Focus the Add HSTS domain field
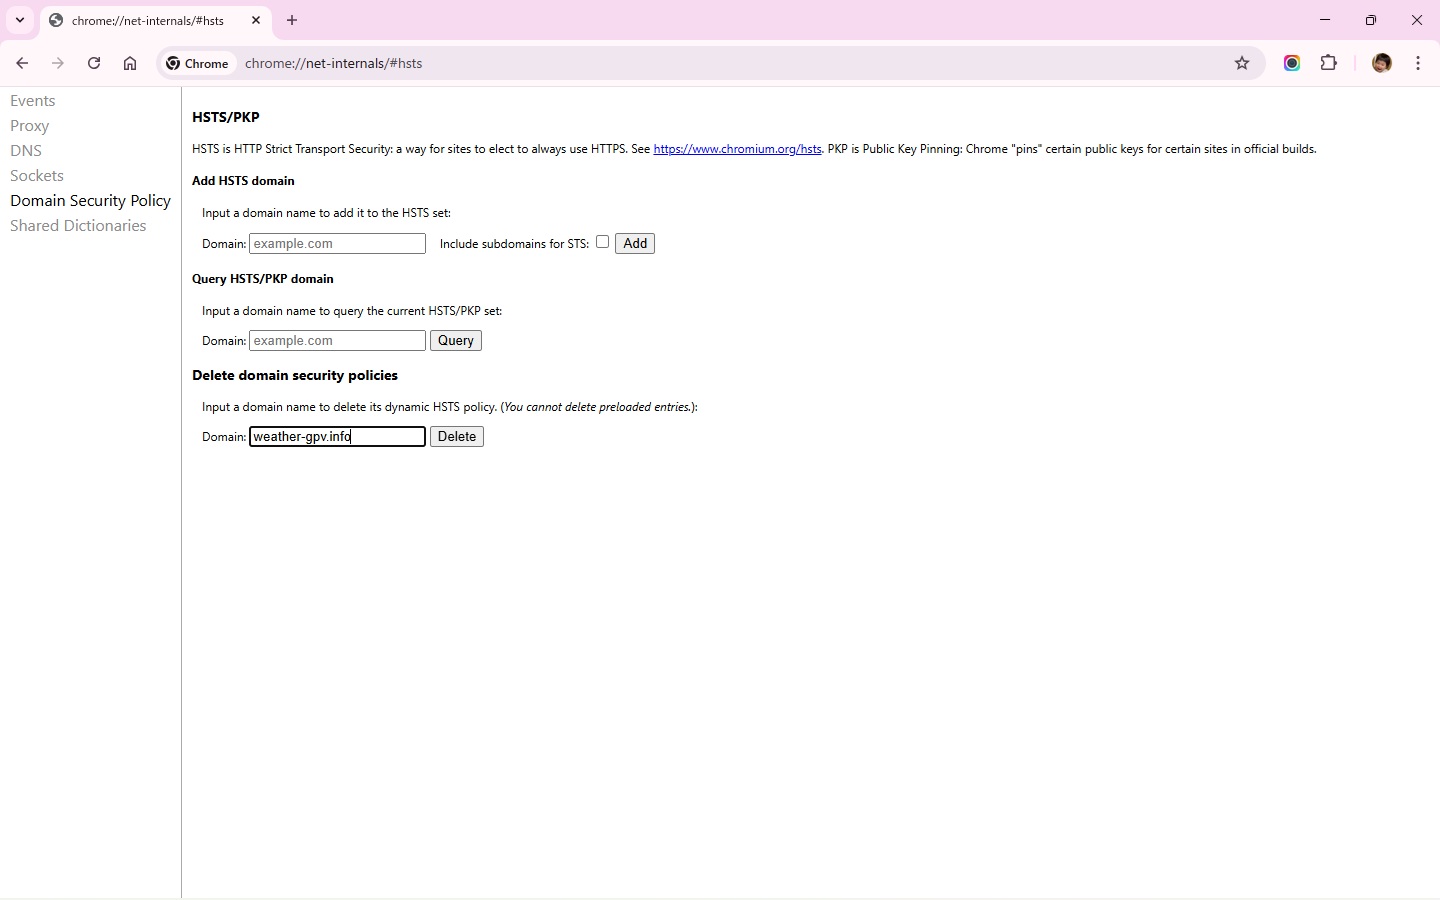This screenshot has width=1440, height=900. (337, 244)
